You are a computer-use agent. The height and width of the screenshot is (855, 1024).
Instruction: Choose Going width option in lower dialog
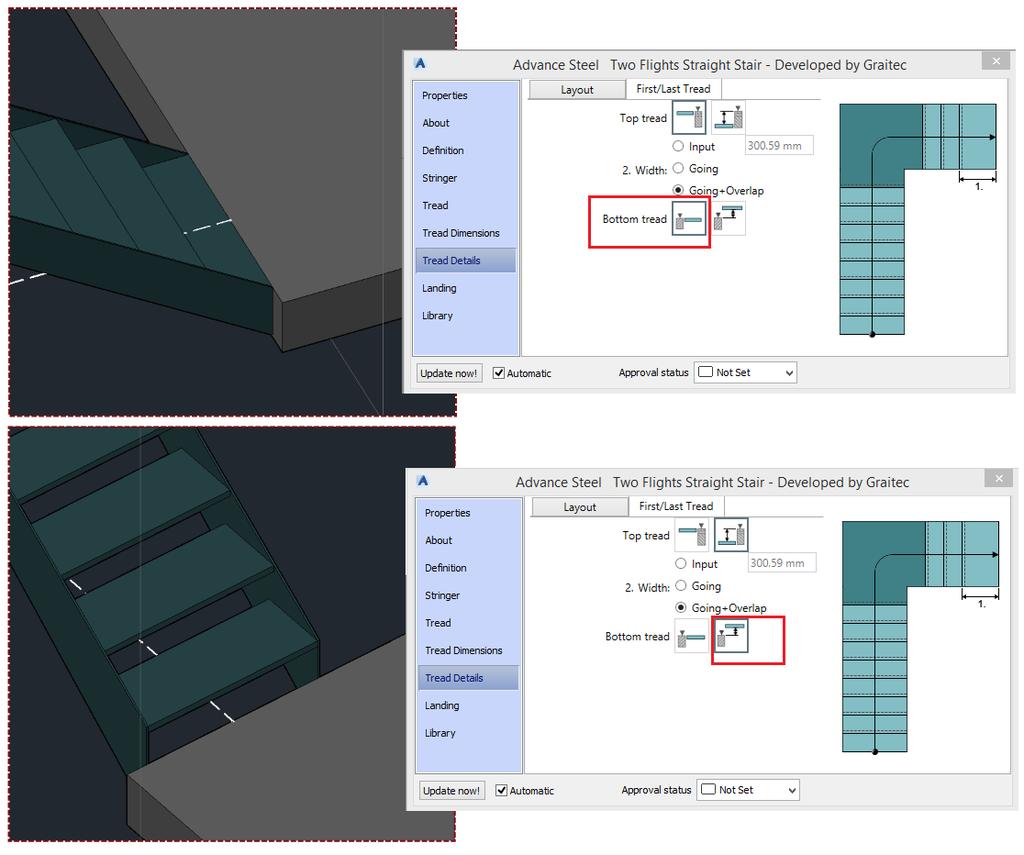[680, 586]
